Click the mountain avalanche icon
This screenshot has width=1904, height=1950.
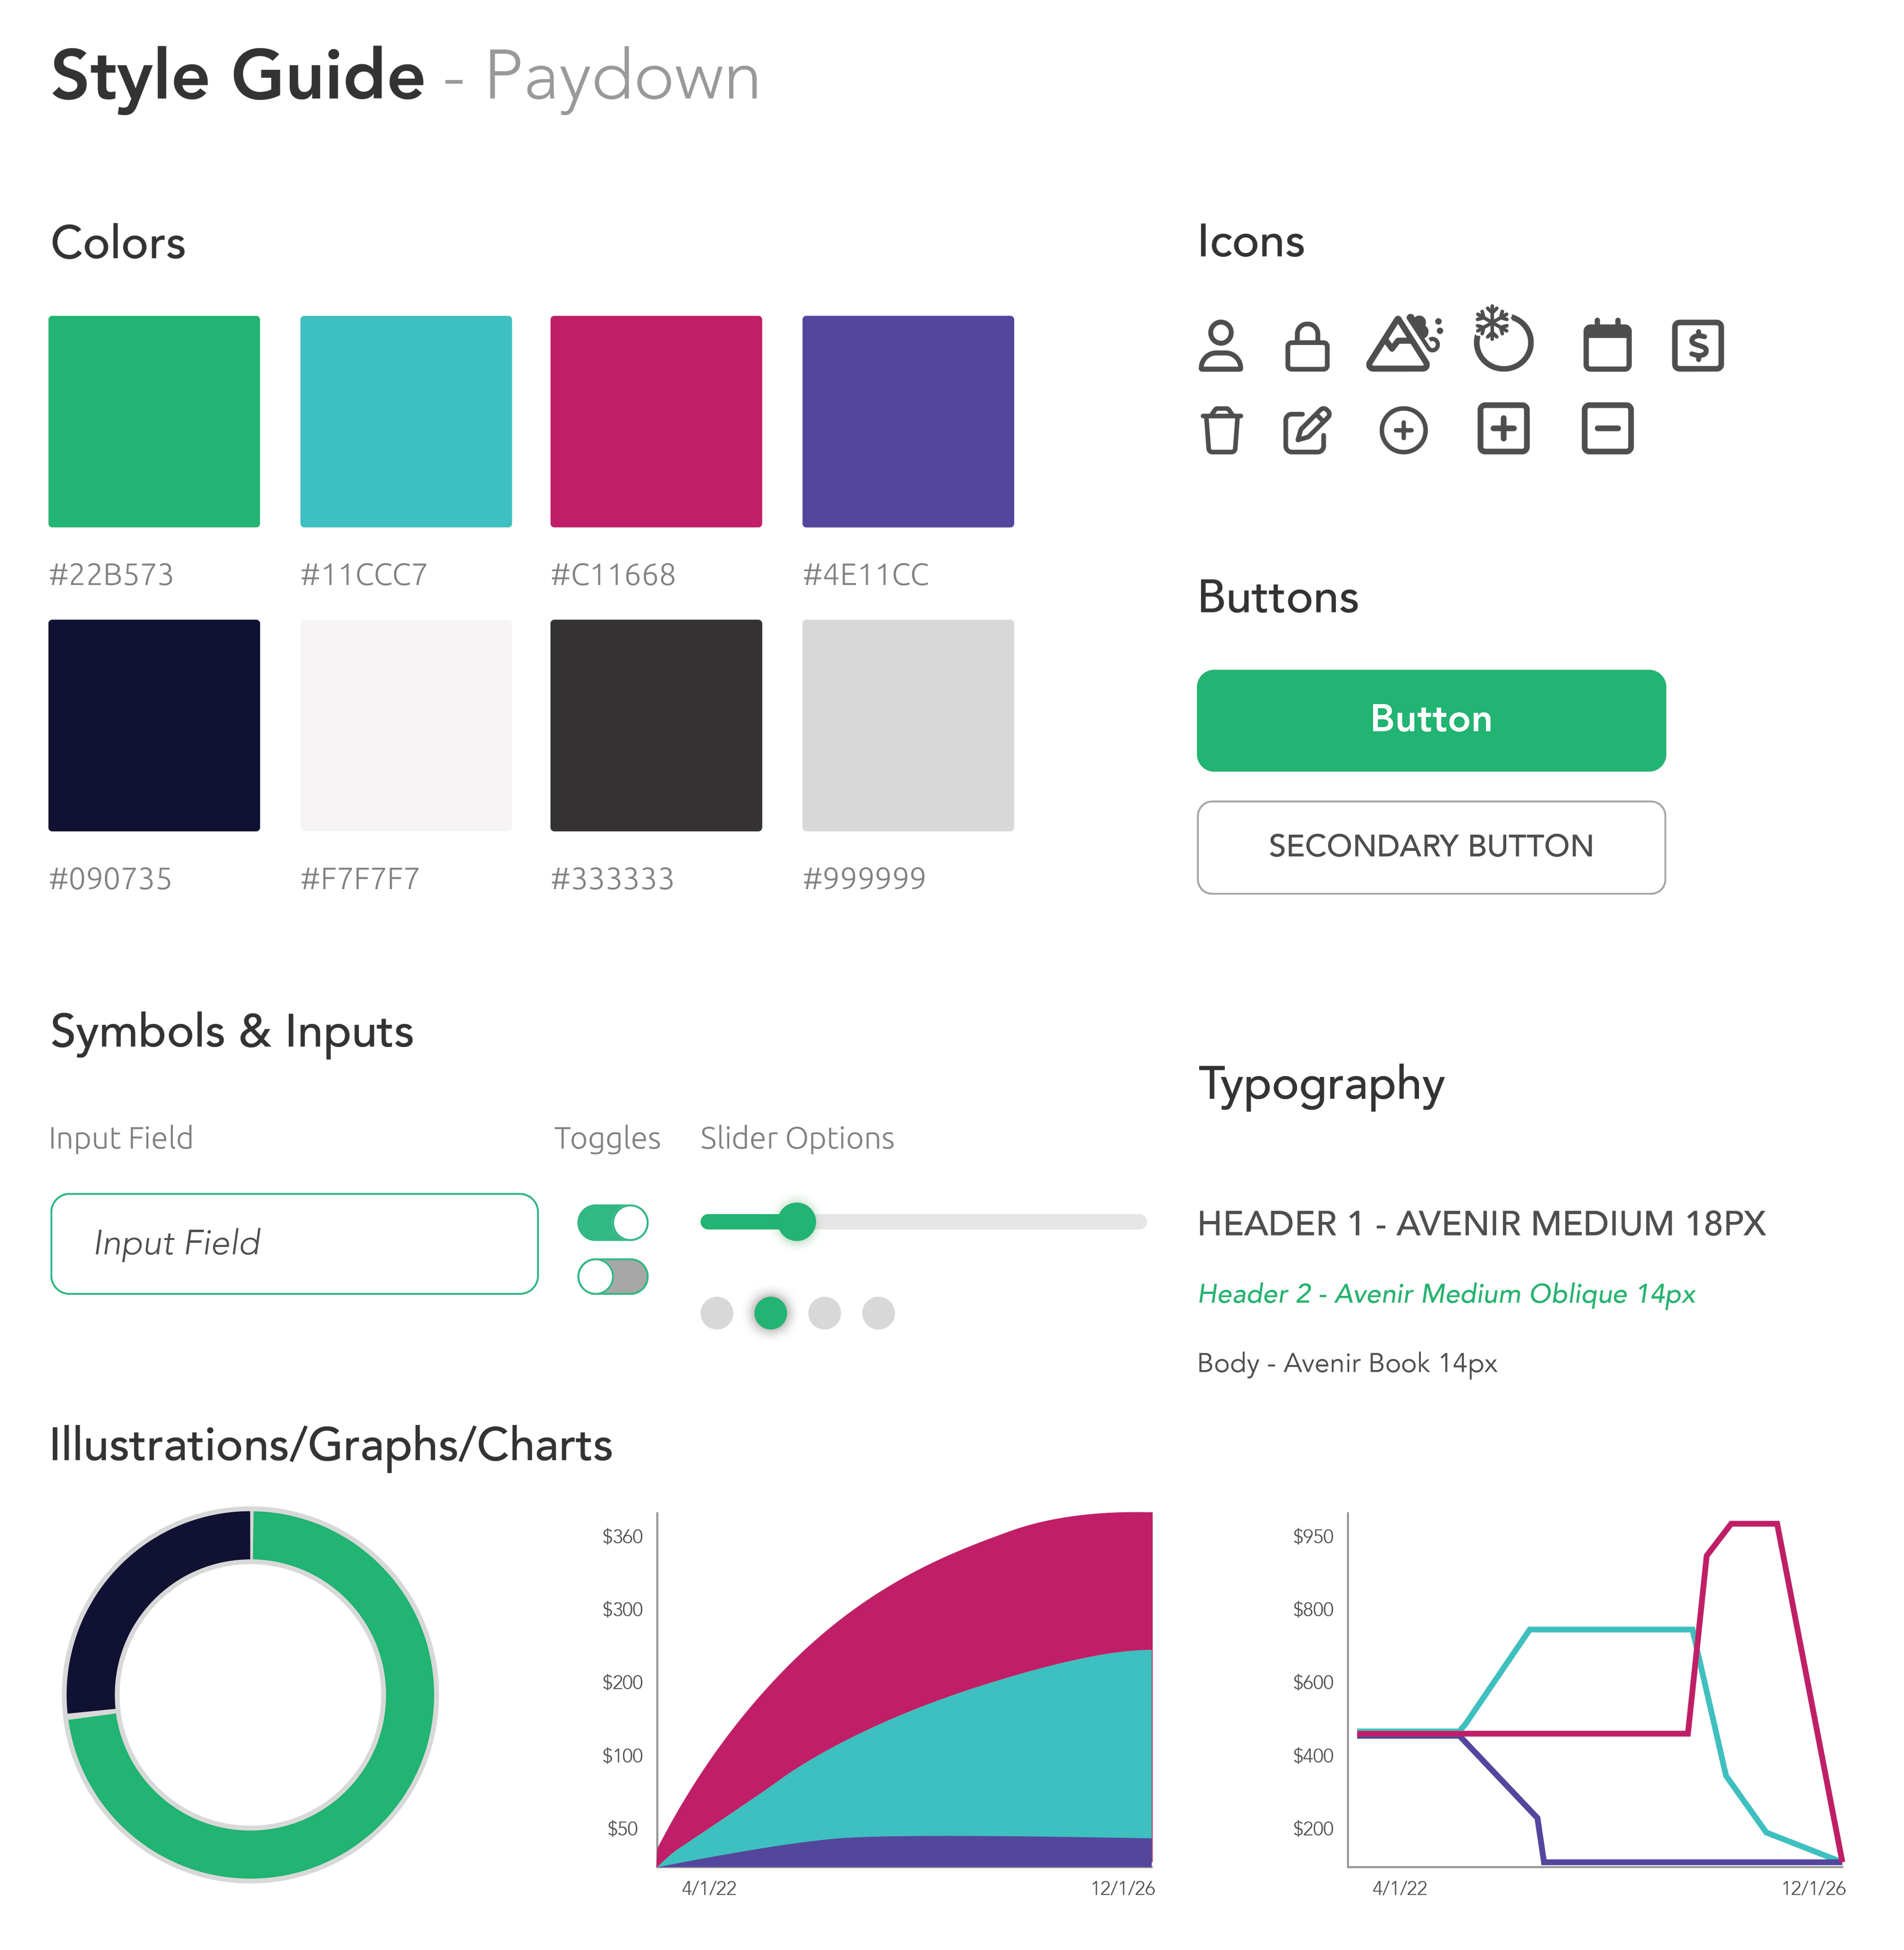click(x=1404, y=342)
